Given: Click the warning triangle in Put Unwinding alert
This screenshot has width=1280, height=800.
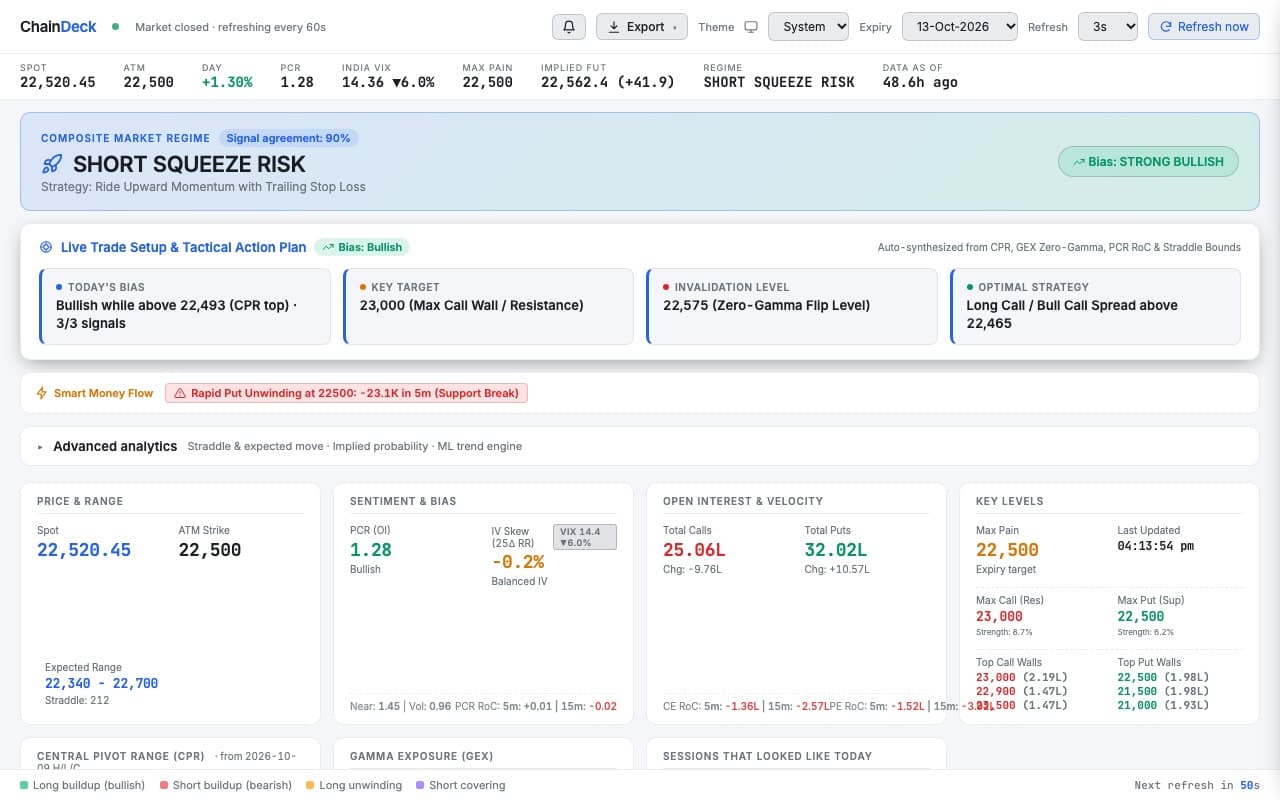Looking at the screenshot, I should pos(180,393).
